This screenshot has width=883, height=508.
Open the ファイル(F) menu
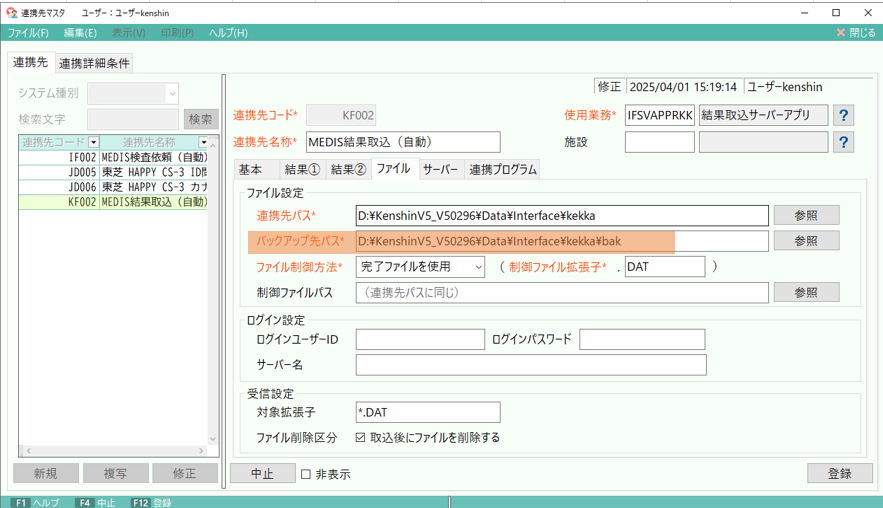pos(28,33)
